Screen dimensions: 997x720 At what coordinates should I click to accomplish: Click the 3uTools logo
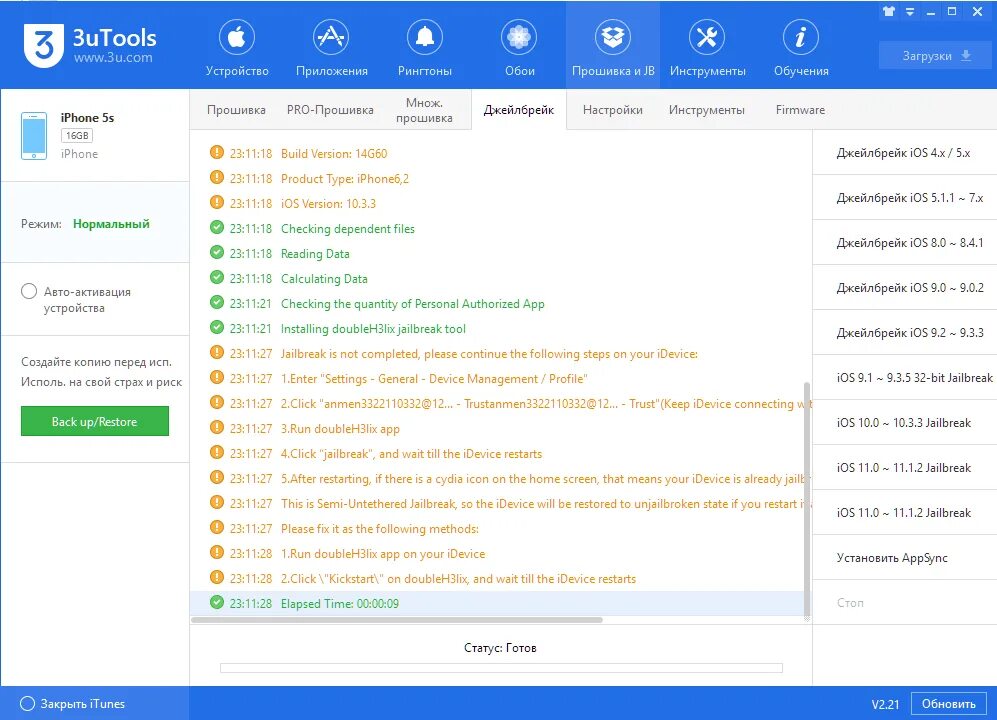[90, 46]
